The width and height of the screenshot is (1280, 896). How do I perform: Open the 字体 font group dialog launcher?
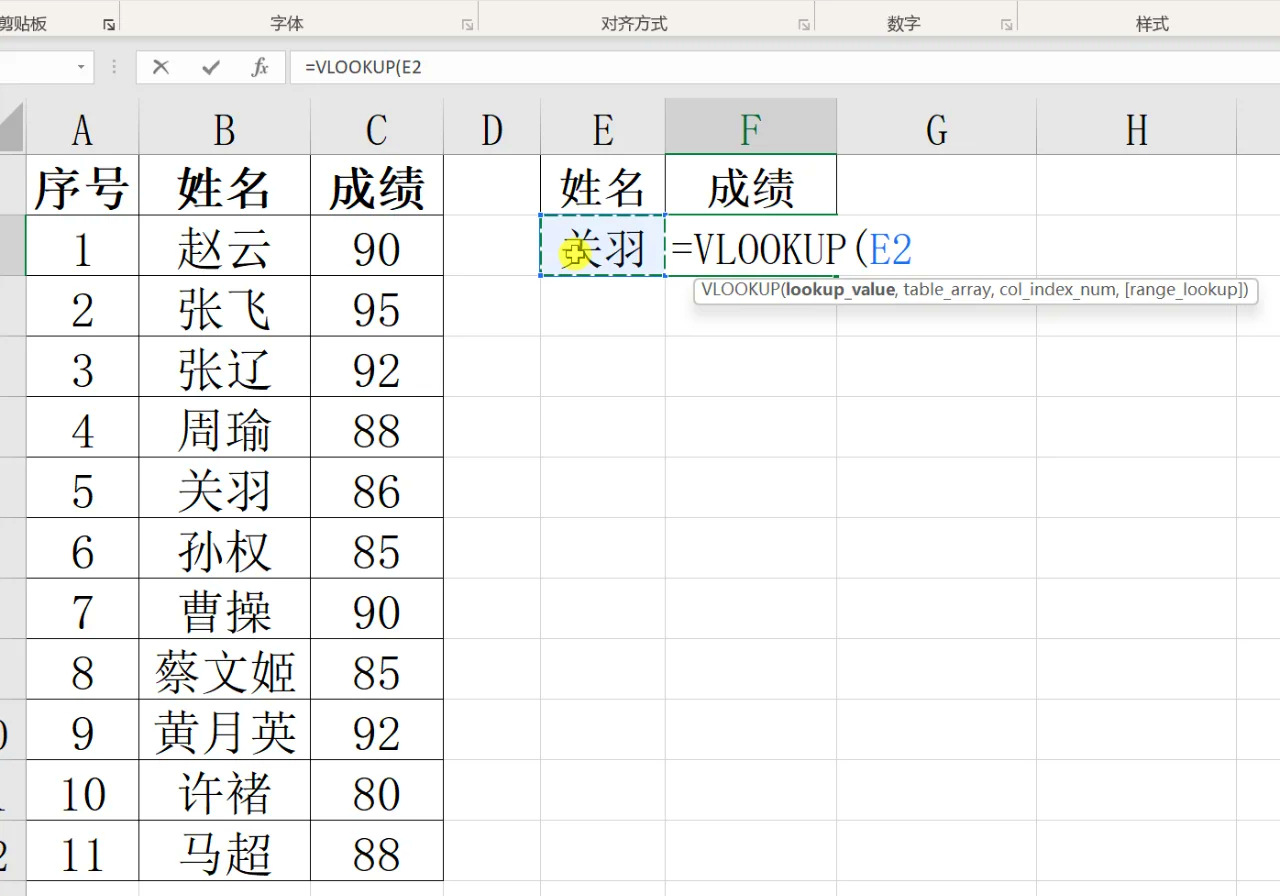467,24
